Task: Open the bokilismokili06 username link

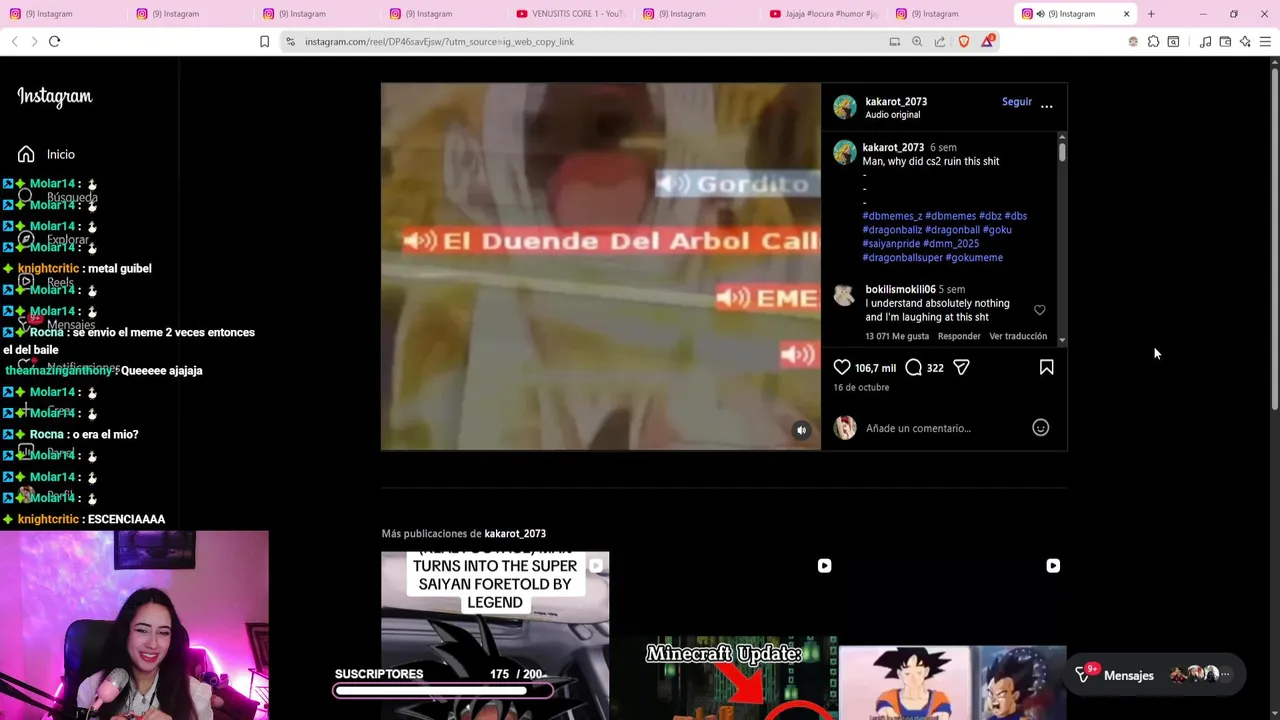Action: point(900,289)
